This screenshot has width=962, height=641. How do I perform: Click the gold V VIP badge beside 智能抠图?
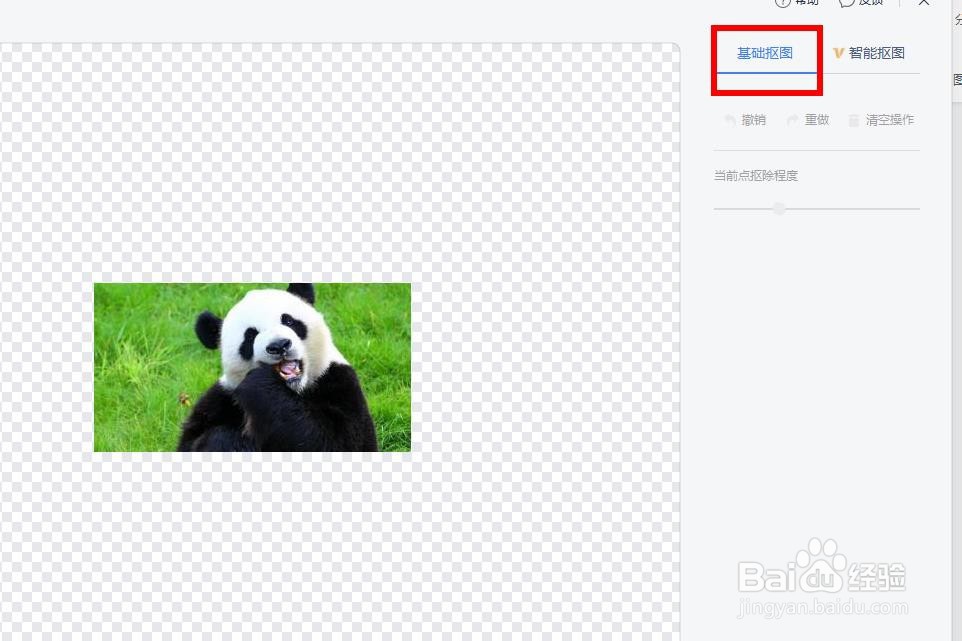[x=839, y=52]
